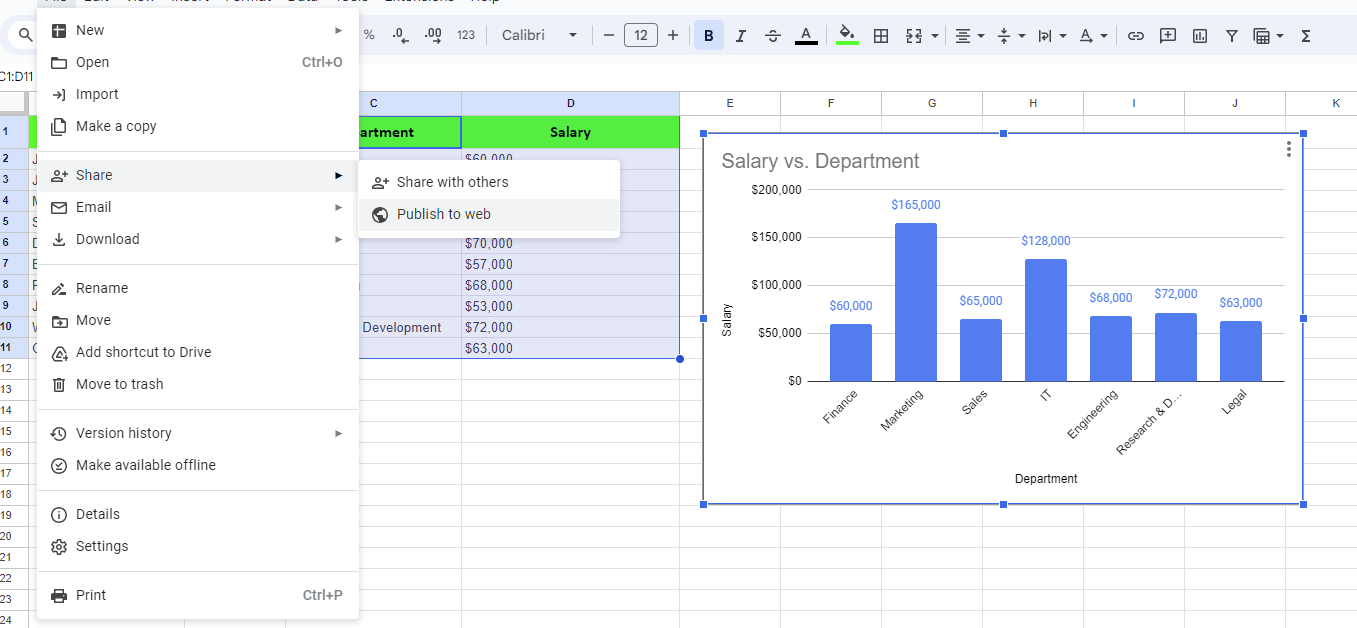Click the IT bar labeled $128,000
Screen dimensions: 1357x628
click(x=1046, y=320)
